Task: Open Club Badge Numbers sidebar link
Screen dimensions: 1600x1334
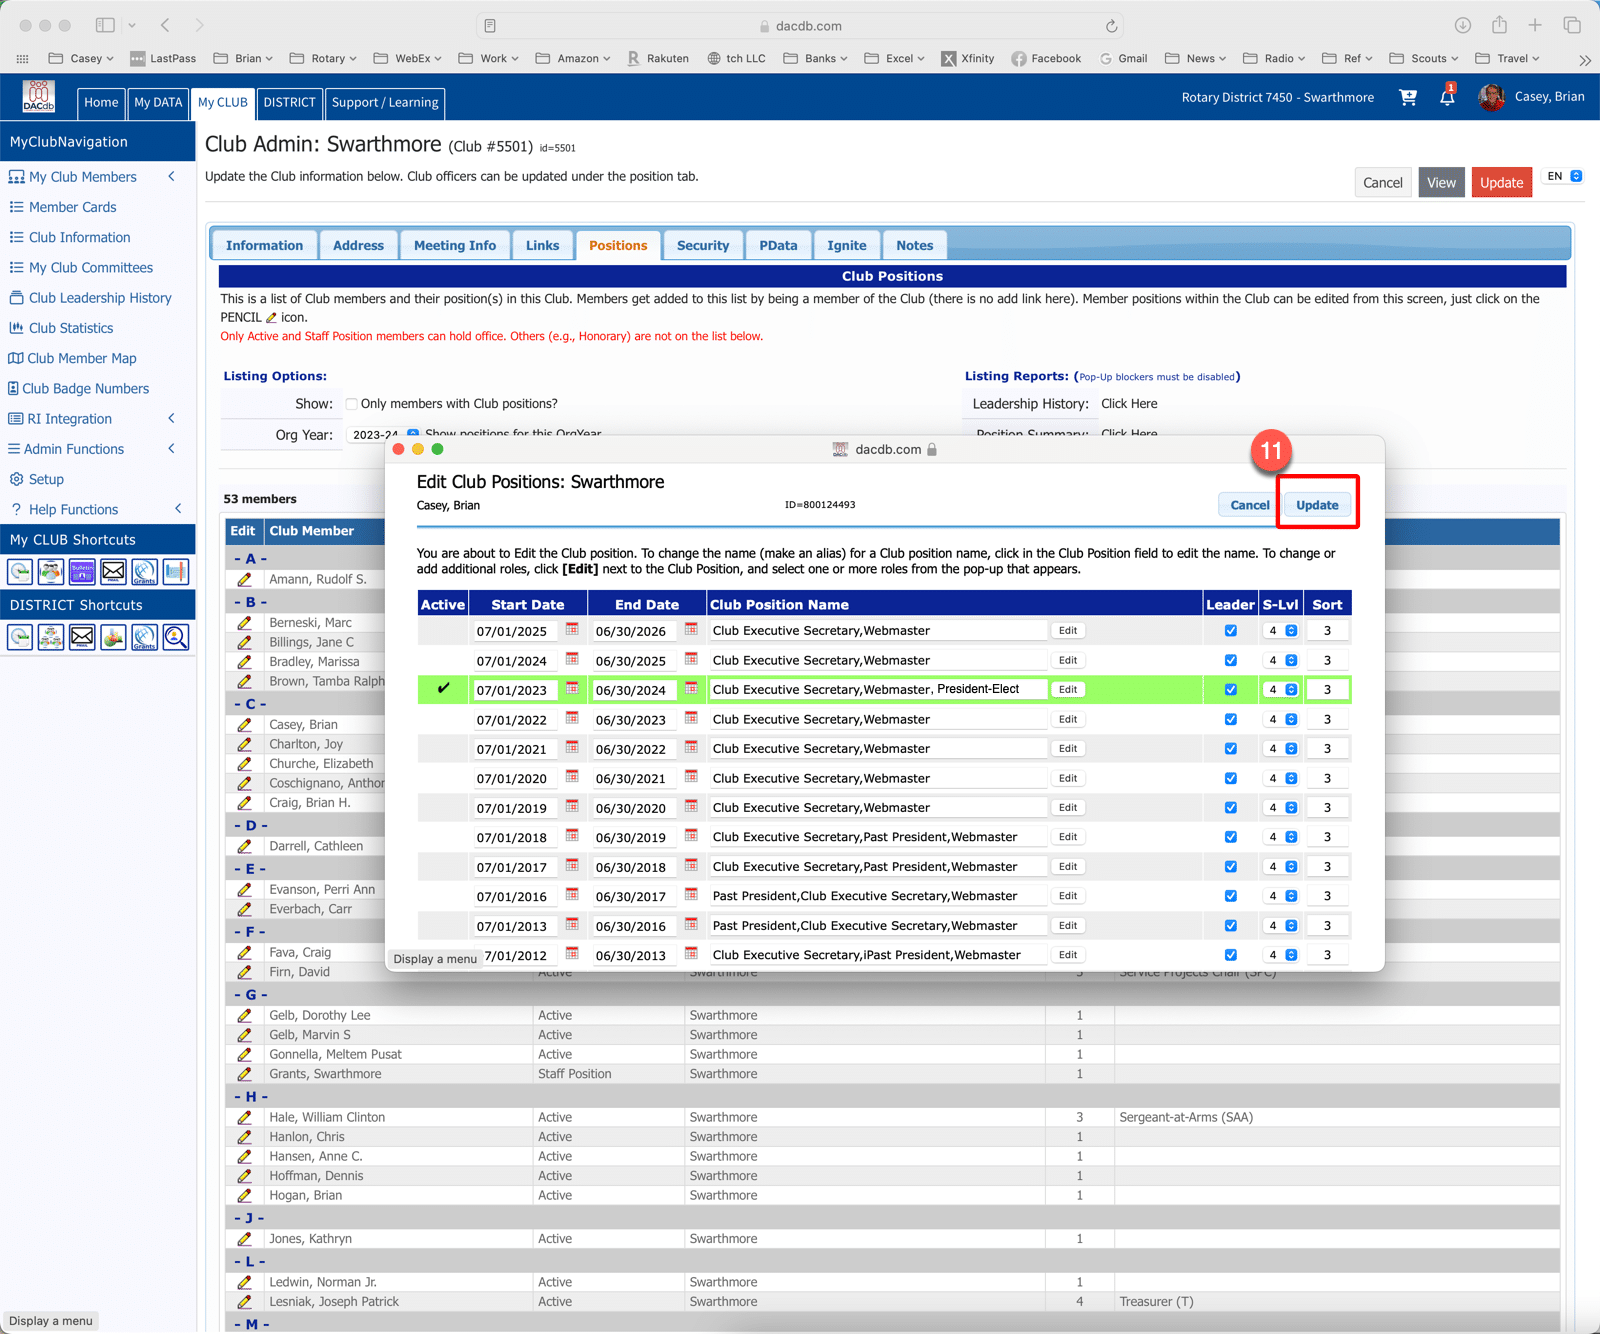Action: [86, 389]
